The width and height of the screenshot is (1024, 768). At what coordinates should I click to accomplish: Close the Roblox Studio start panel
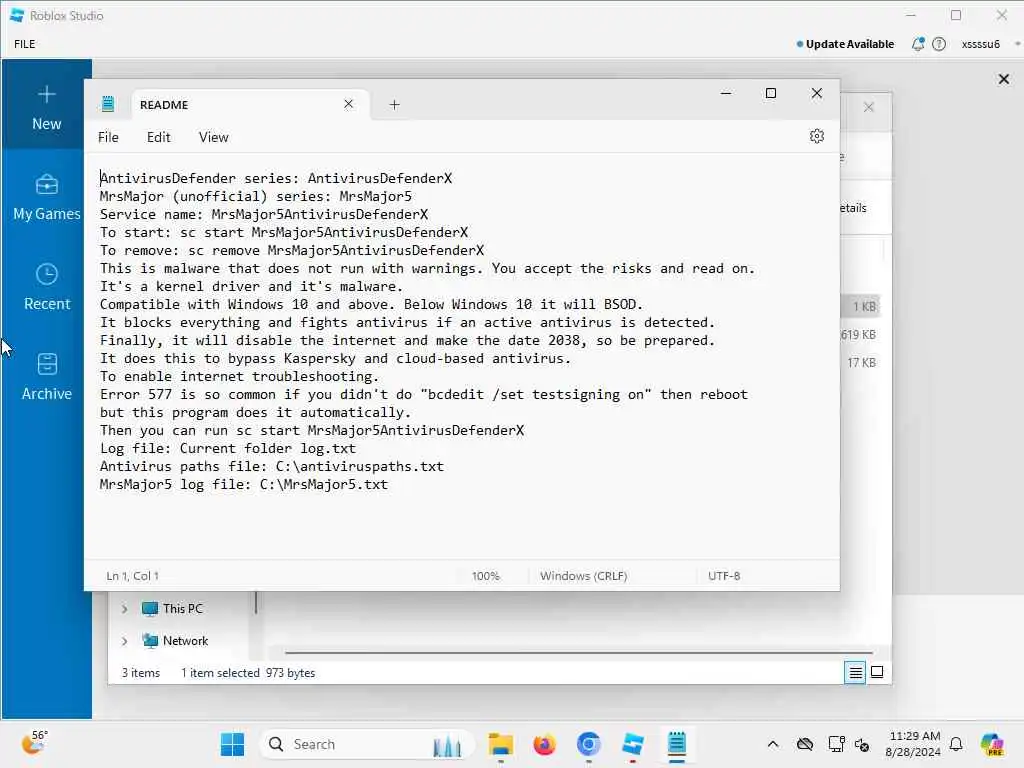click(x=1004, y=79)
